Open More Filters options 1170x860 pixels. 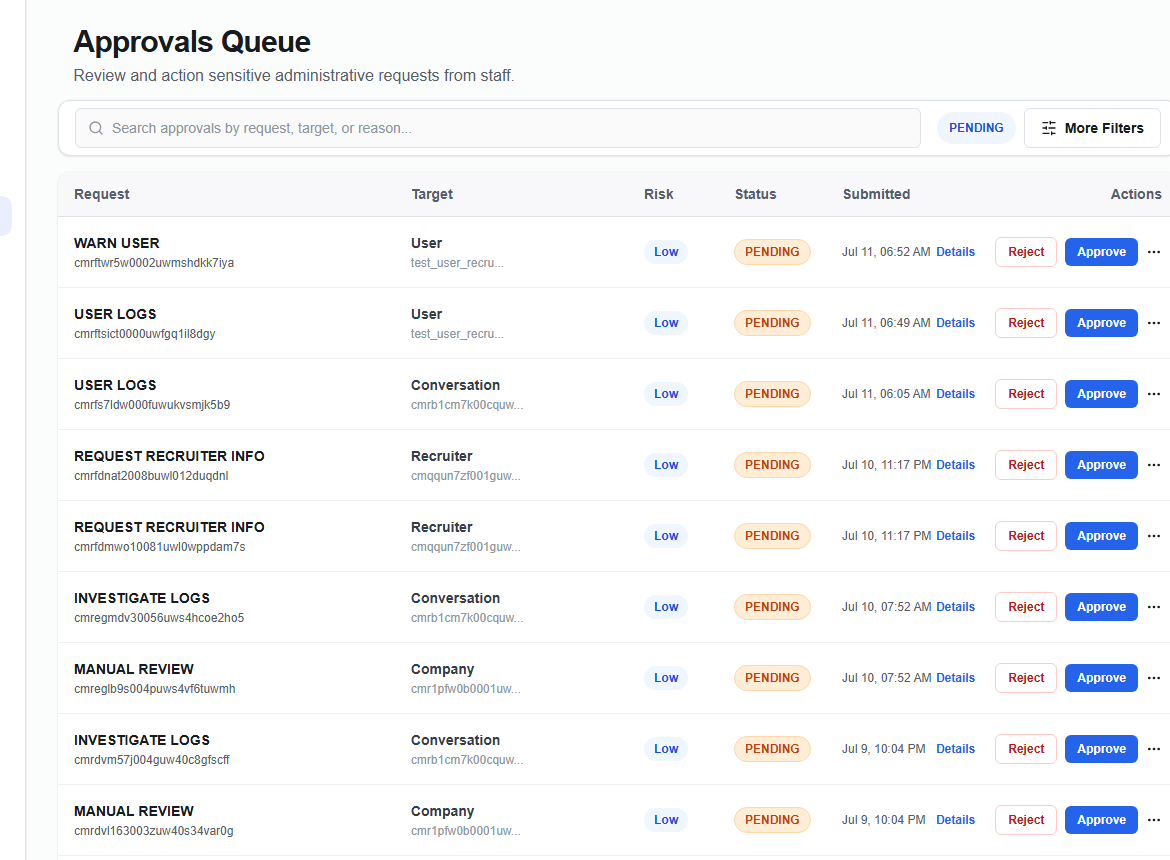pos(1092,128)
